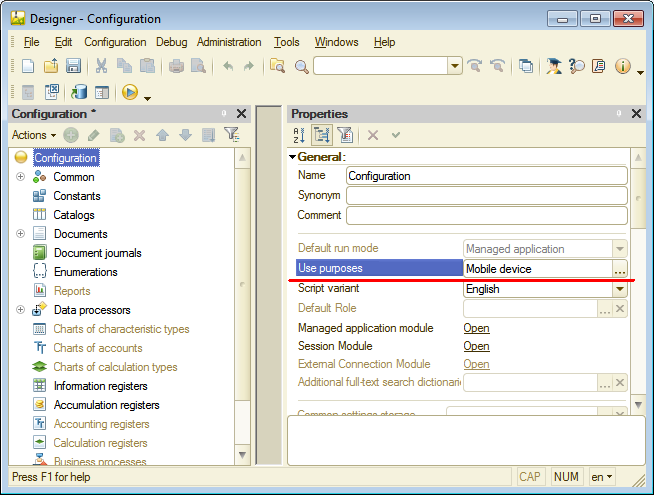Select the Constants tree item

[x=77, y=196]
